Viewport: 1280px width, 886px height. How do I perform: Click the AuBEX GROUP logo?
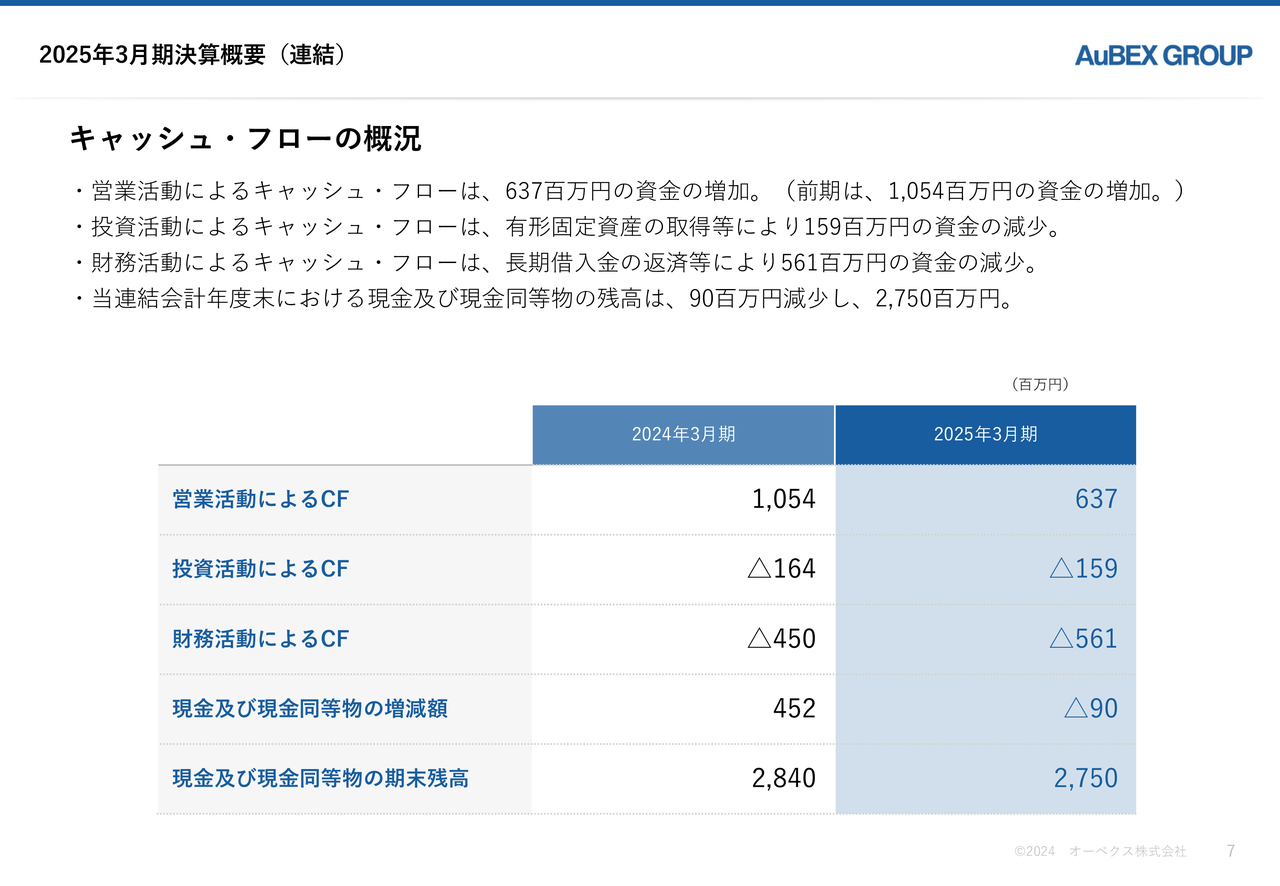pyautogui.click(x=1164, y=55)
